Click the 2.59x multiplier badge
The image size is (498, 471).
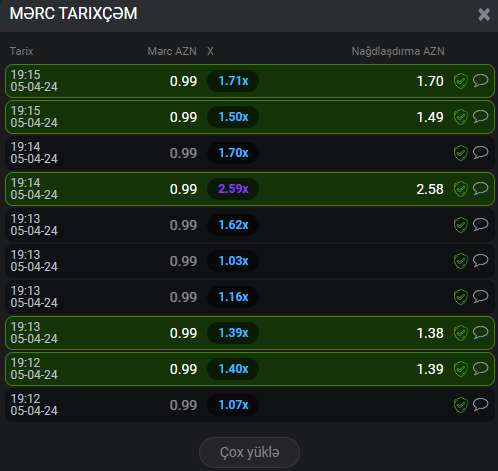[x=233, y=189]
